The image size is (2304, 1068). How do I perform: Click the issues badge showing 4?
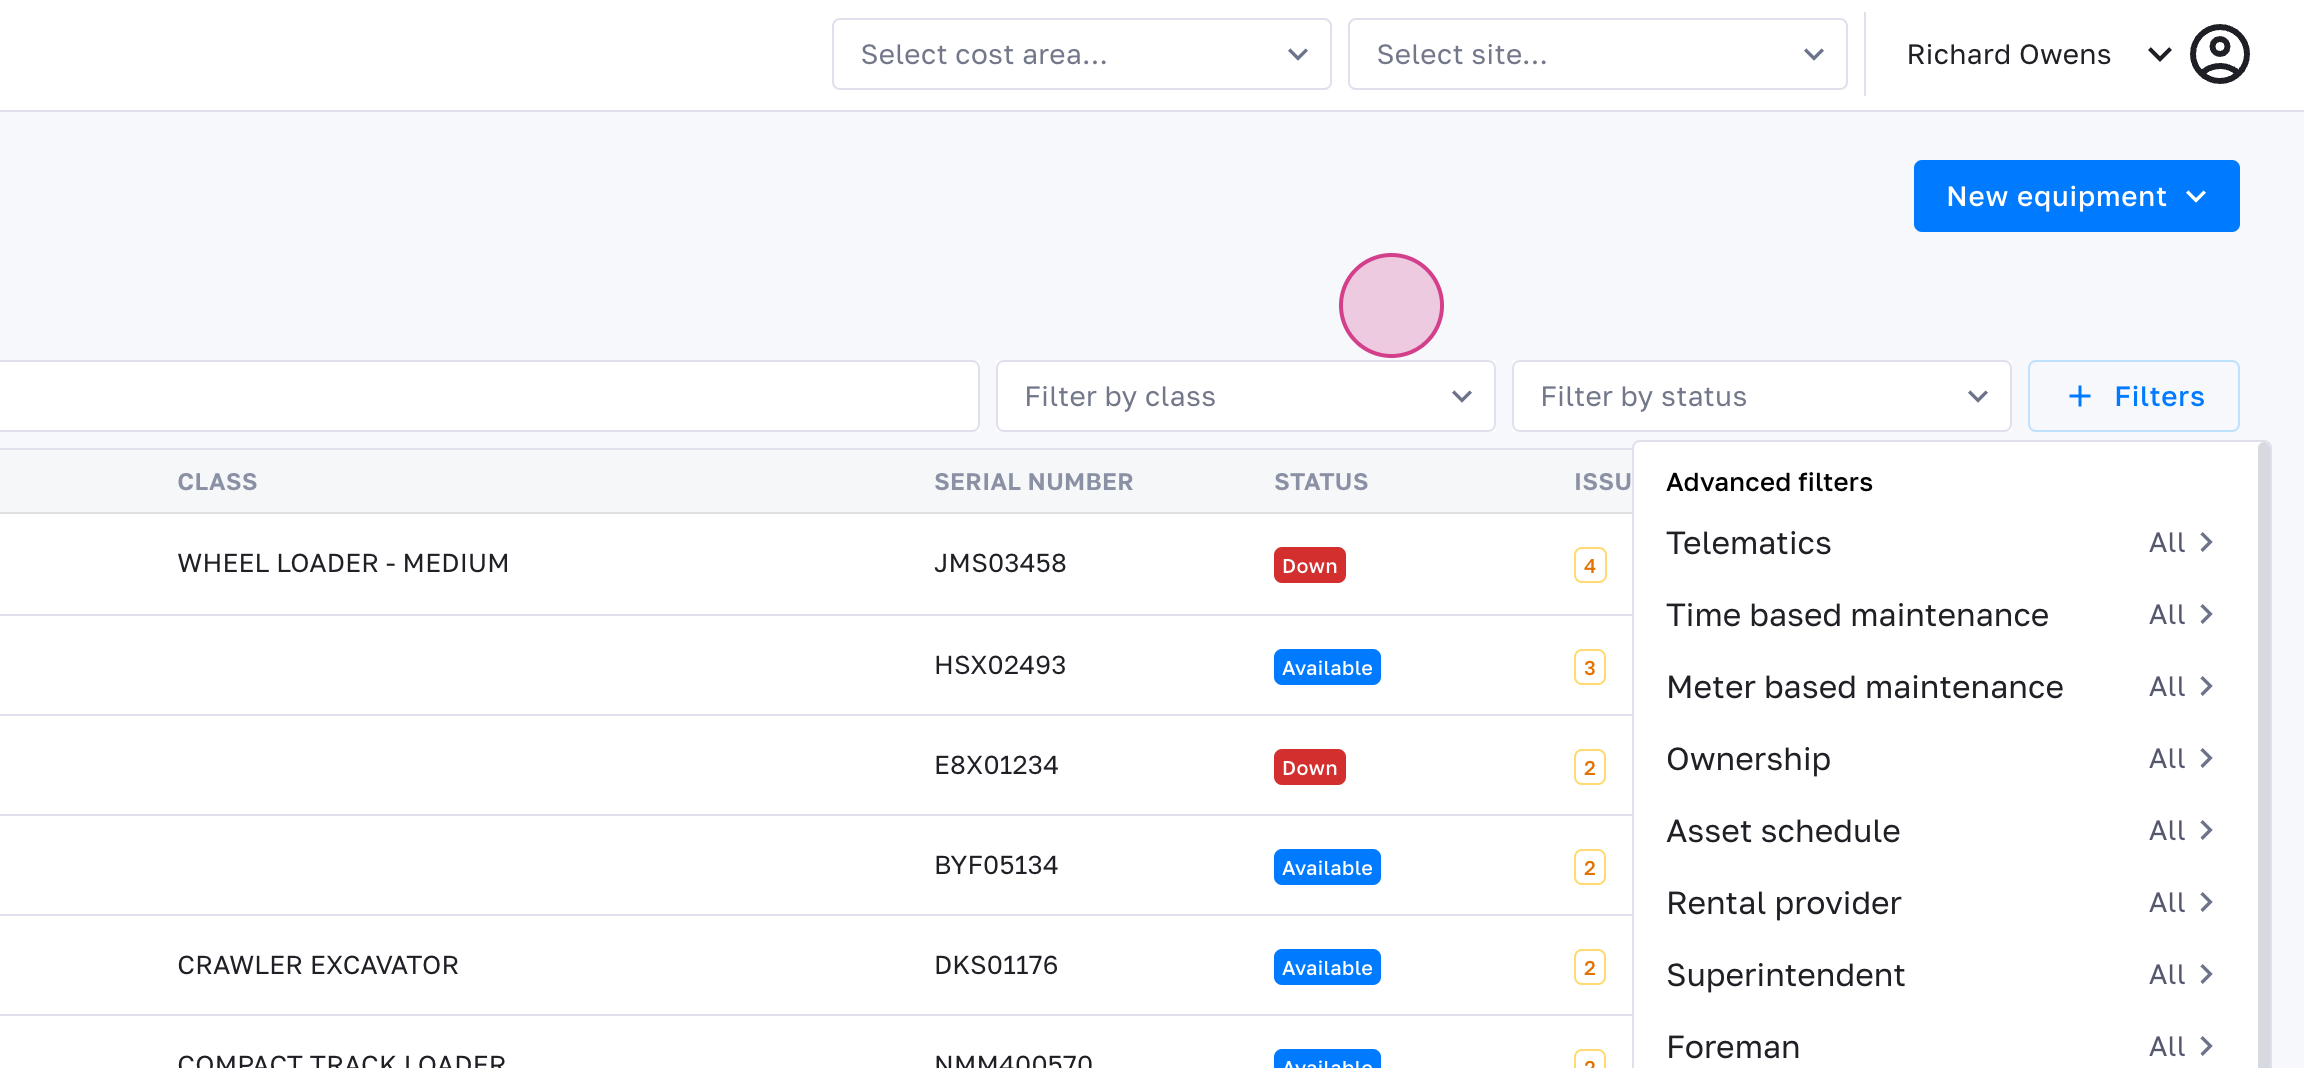(1589, 566)
